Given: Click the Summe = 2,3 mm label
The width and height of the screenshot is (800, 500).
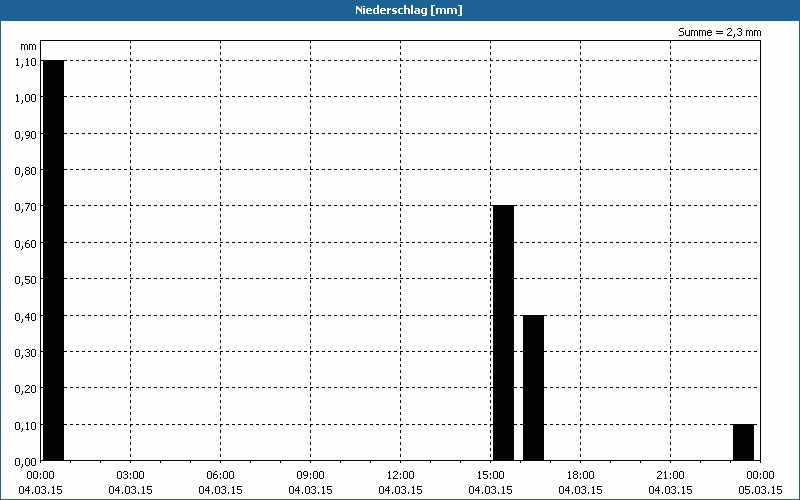Looking at the screenshot, I should click(x=719, y=32).
